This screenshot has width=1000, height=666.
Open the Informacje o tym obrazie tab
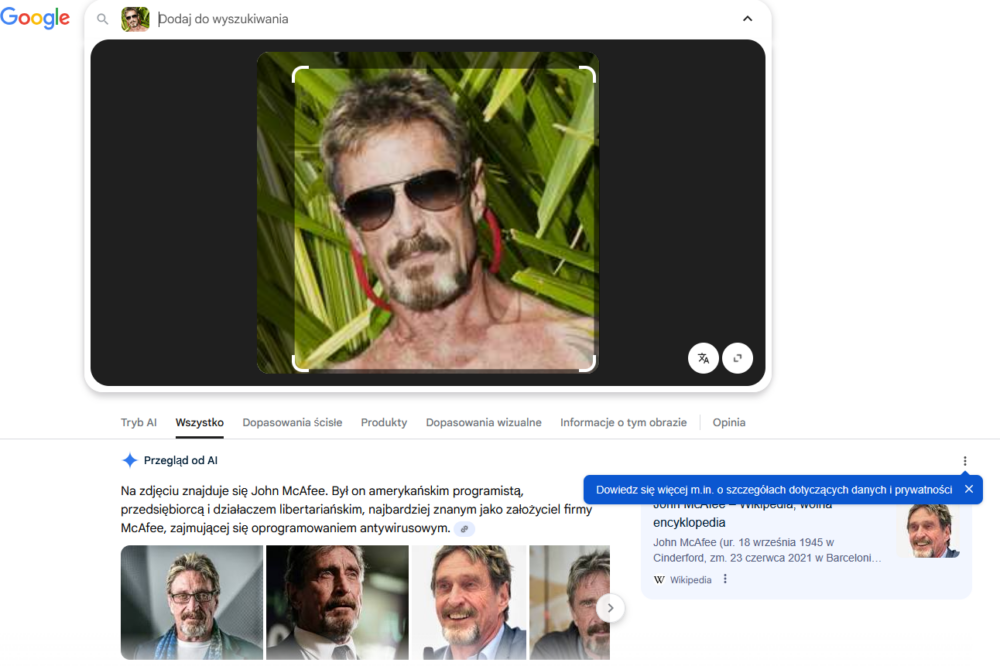tap(623, 423)
